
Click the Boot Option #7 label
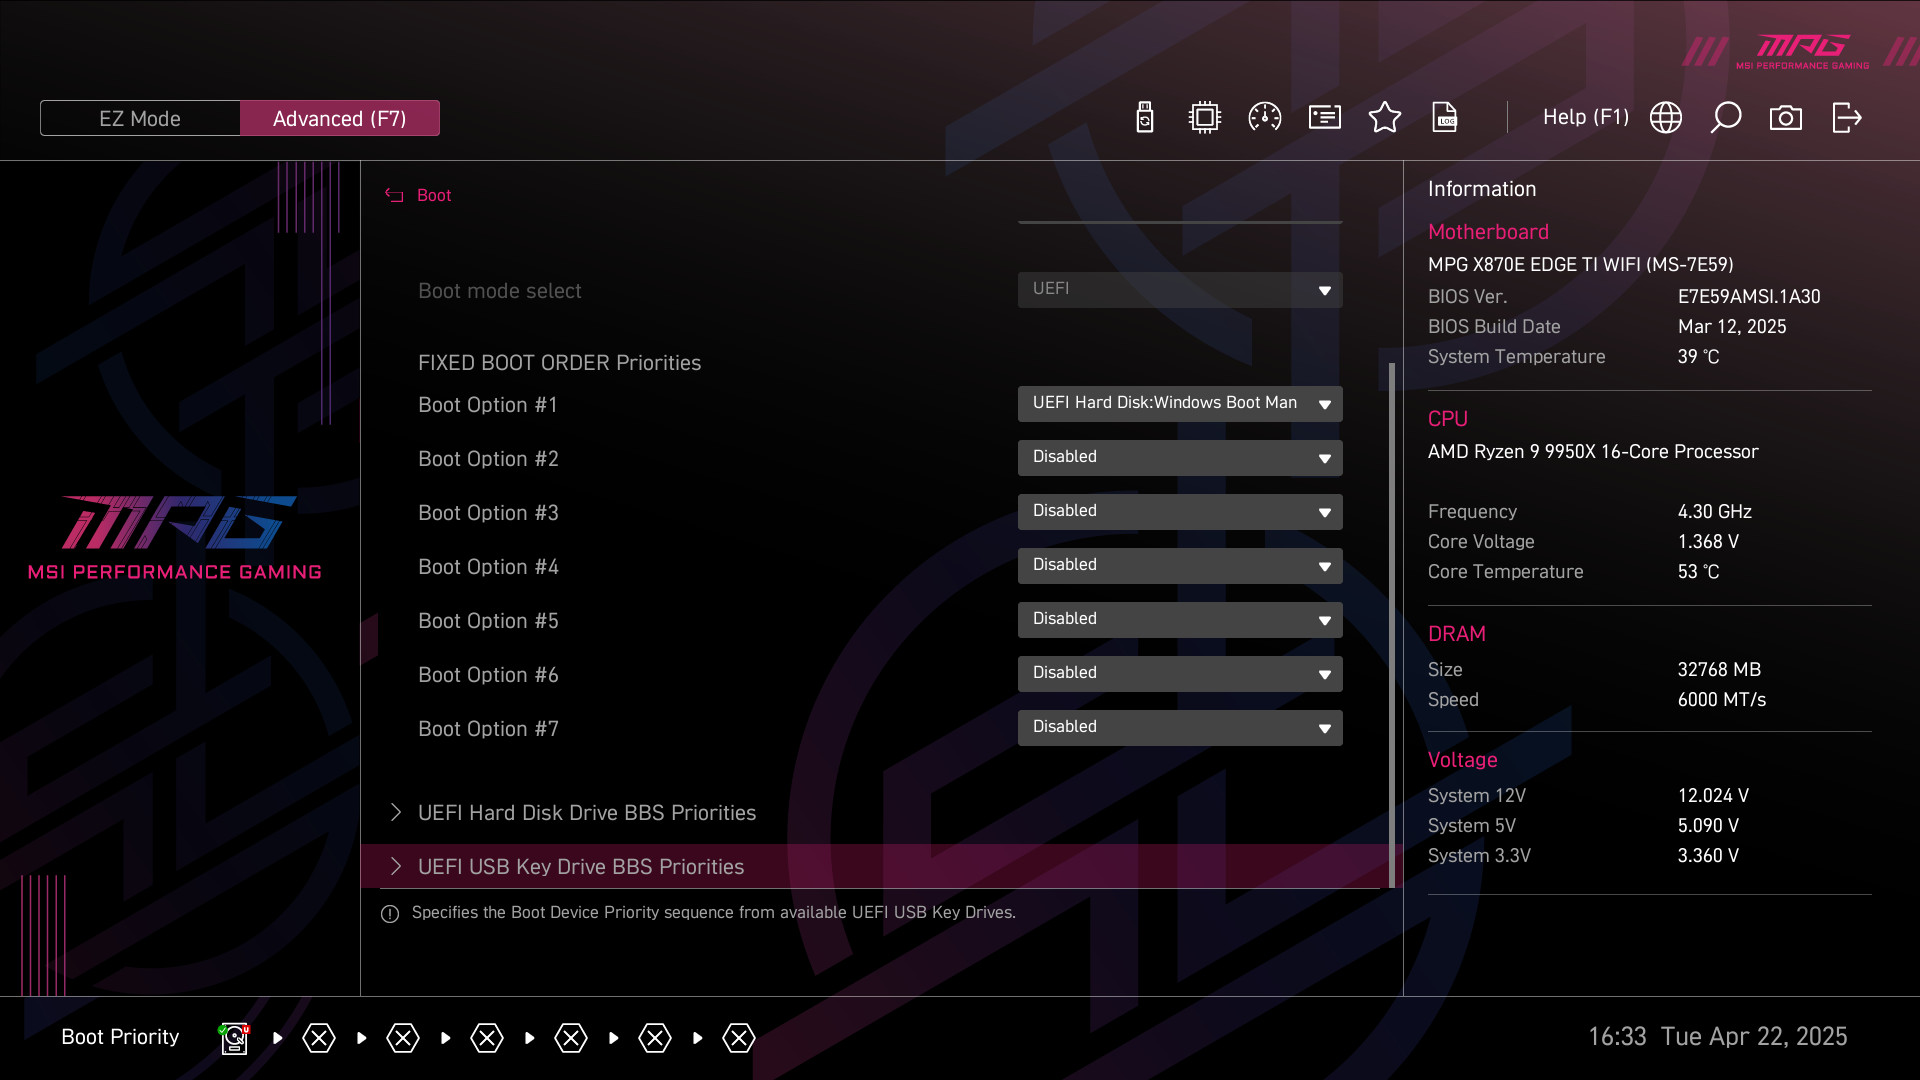click(488, 729)
